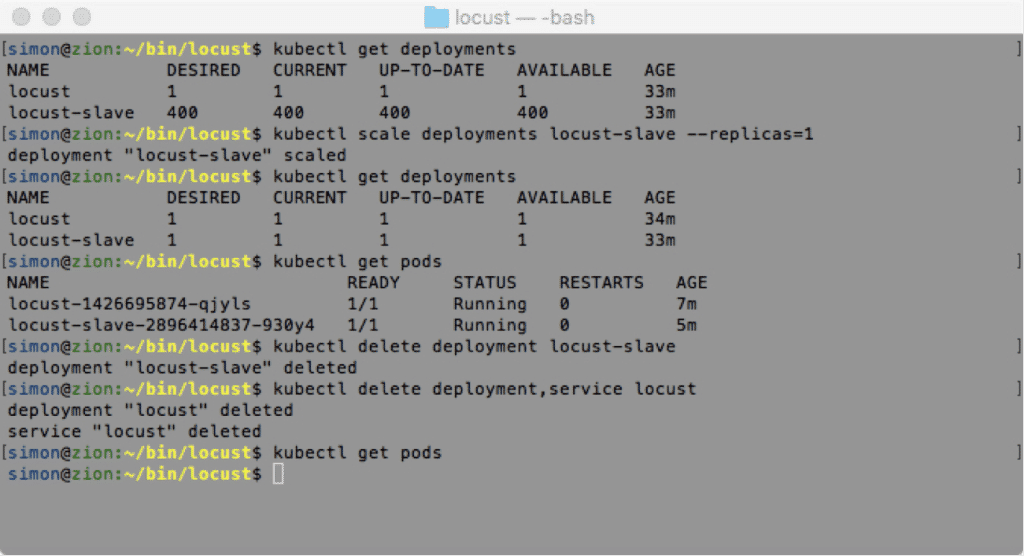1024x556 pixels.
Task: Zoom the terminal window
Action: [x=82, y=17]
